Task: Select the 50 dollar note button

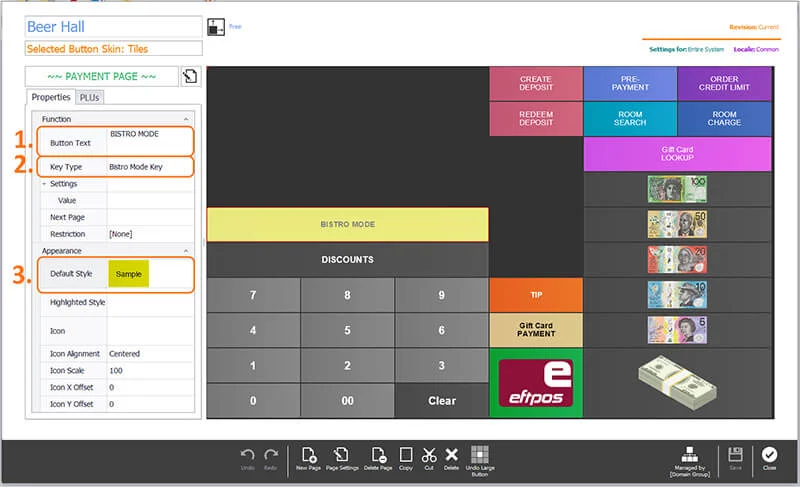Action: (678, 224)
